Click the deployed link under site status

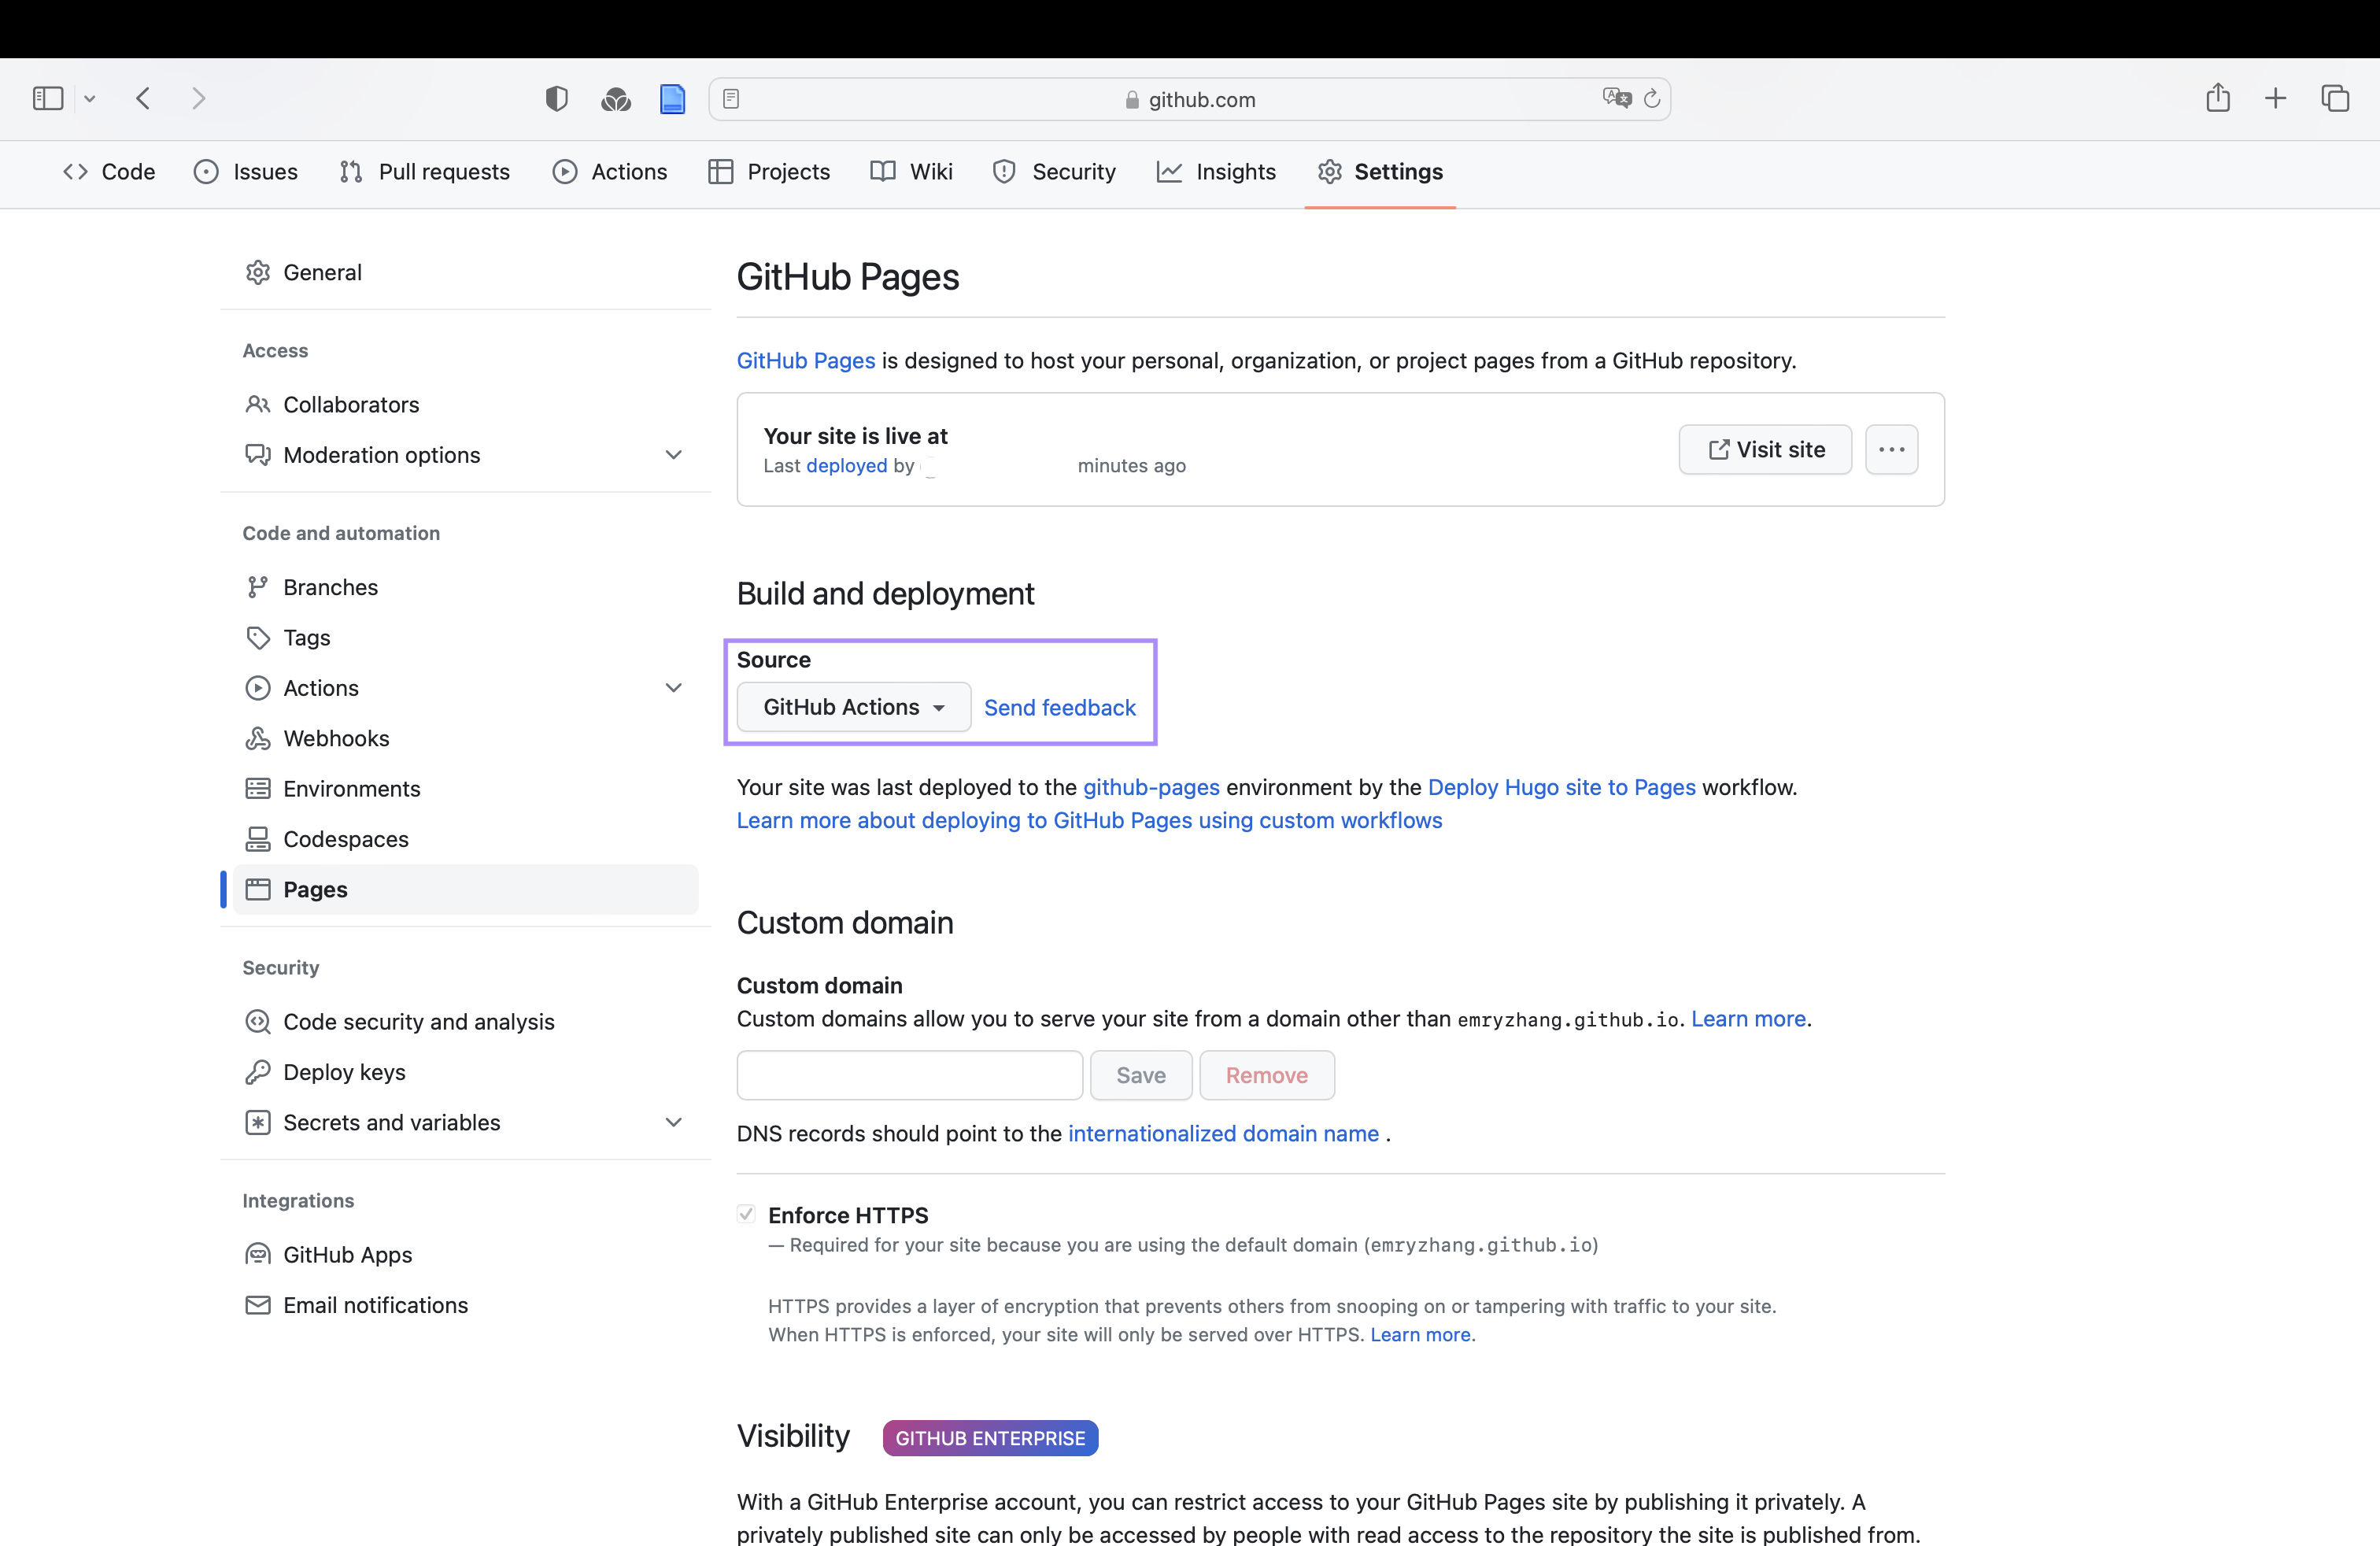(847, 466)
